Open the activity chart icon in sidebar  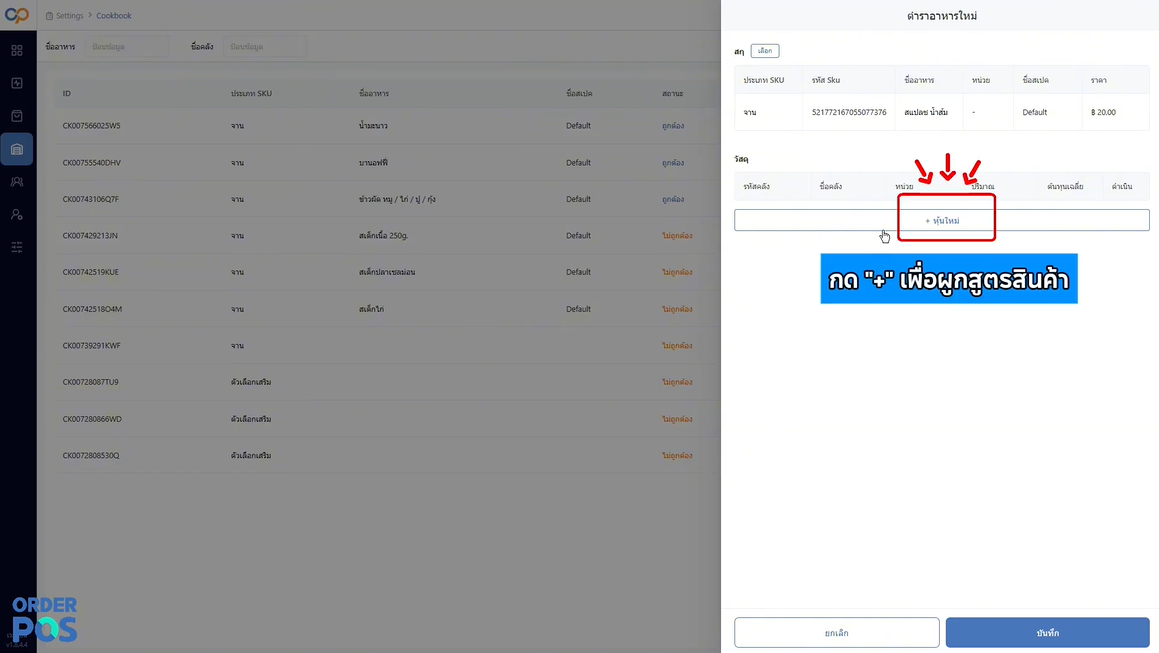[x=16, y=83]
